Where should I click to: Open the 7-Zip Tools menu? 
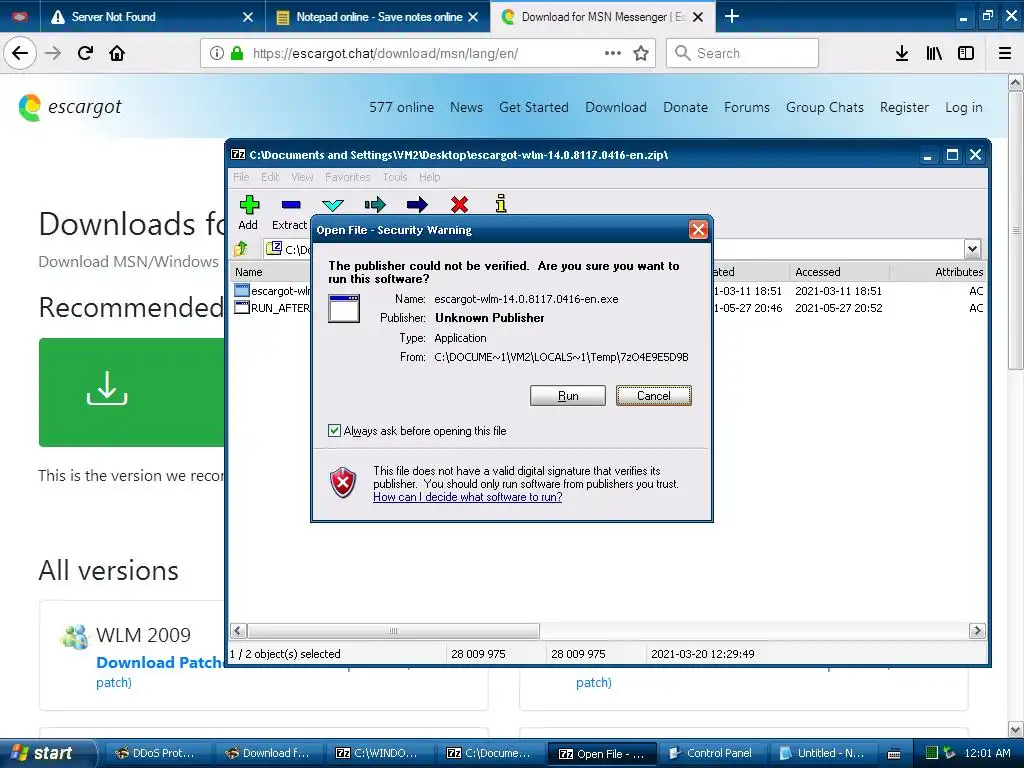tap(394, 177)
